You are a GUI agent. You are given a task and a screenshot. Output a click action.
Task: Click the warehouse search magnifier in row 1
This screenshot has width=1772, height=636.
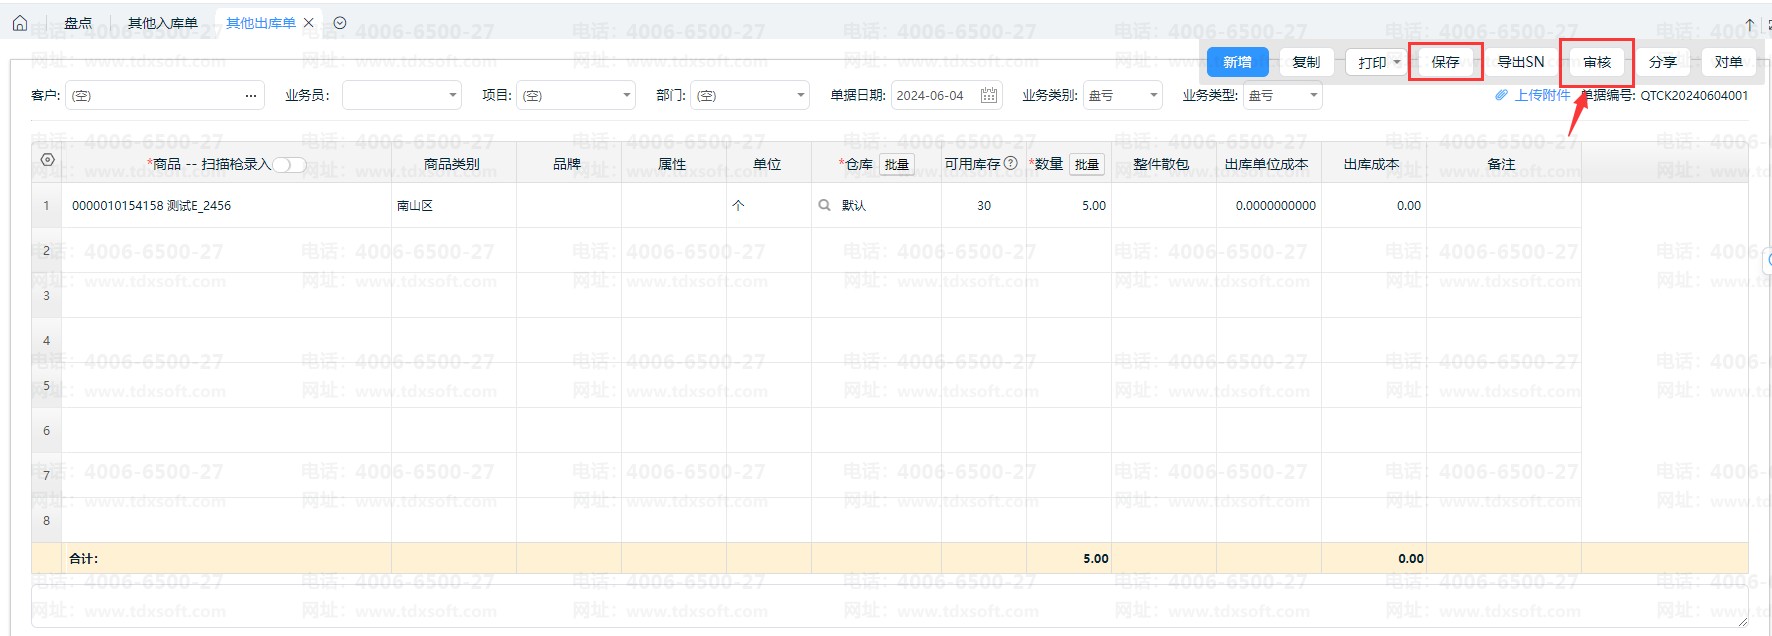[x=825, y=205]
